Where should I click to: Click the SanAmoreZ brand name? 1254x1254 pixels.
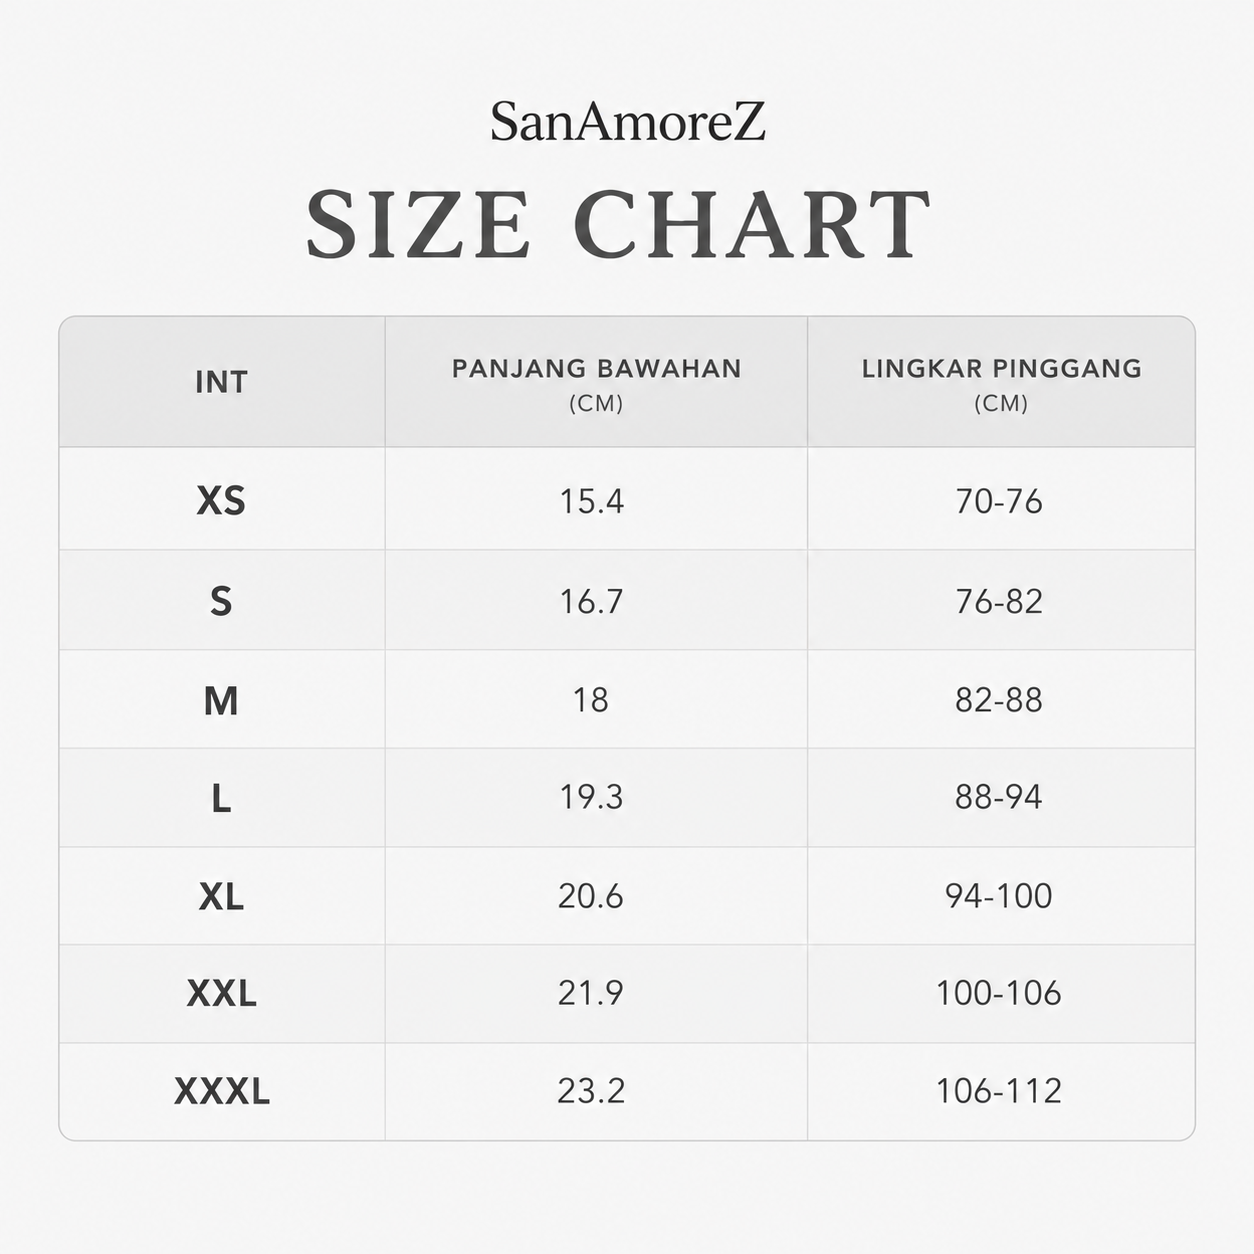coord(627,122)
